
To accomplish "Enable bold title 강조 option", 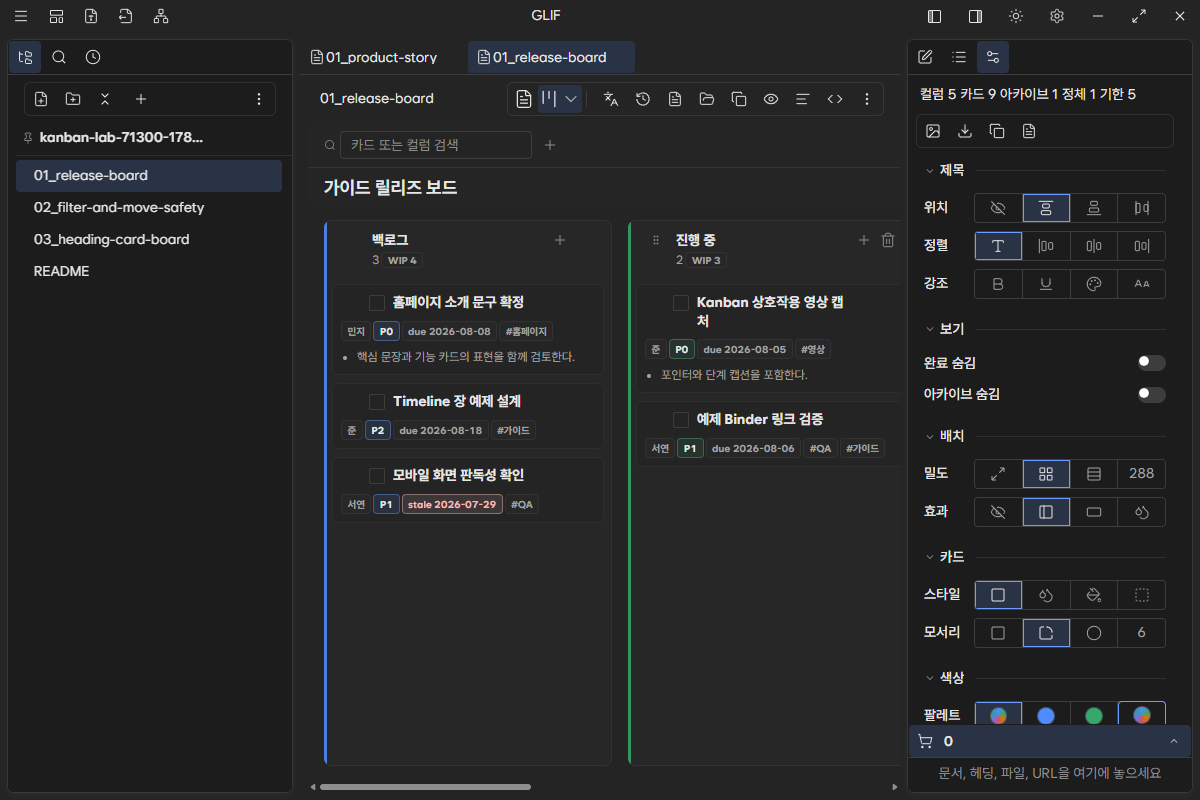I will click(998, 284).
